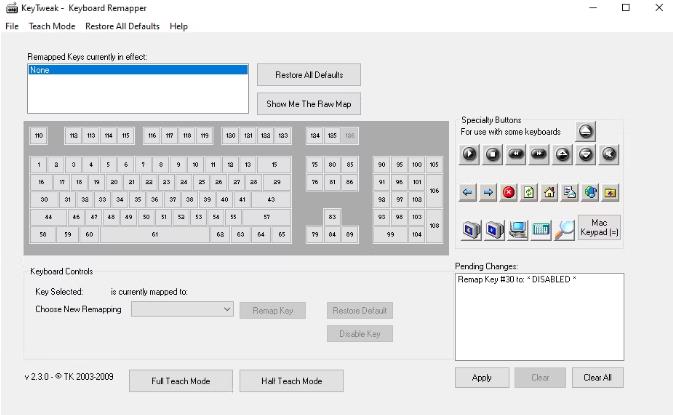The width and height of the screenshot is (673, 415).
Task: Select key 58 on keyboard layout
Action: 43,234
